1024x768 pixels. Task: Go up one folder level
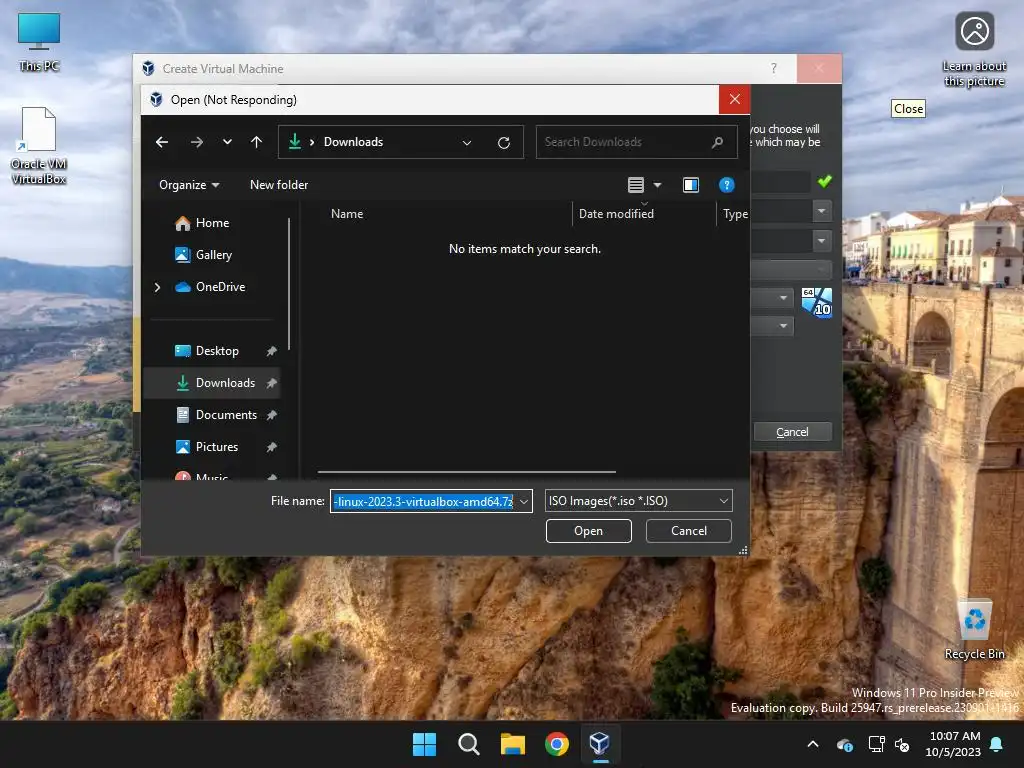pos(257,142)
